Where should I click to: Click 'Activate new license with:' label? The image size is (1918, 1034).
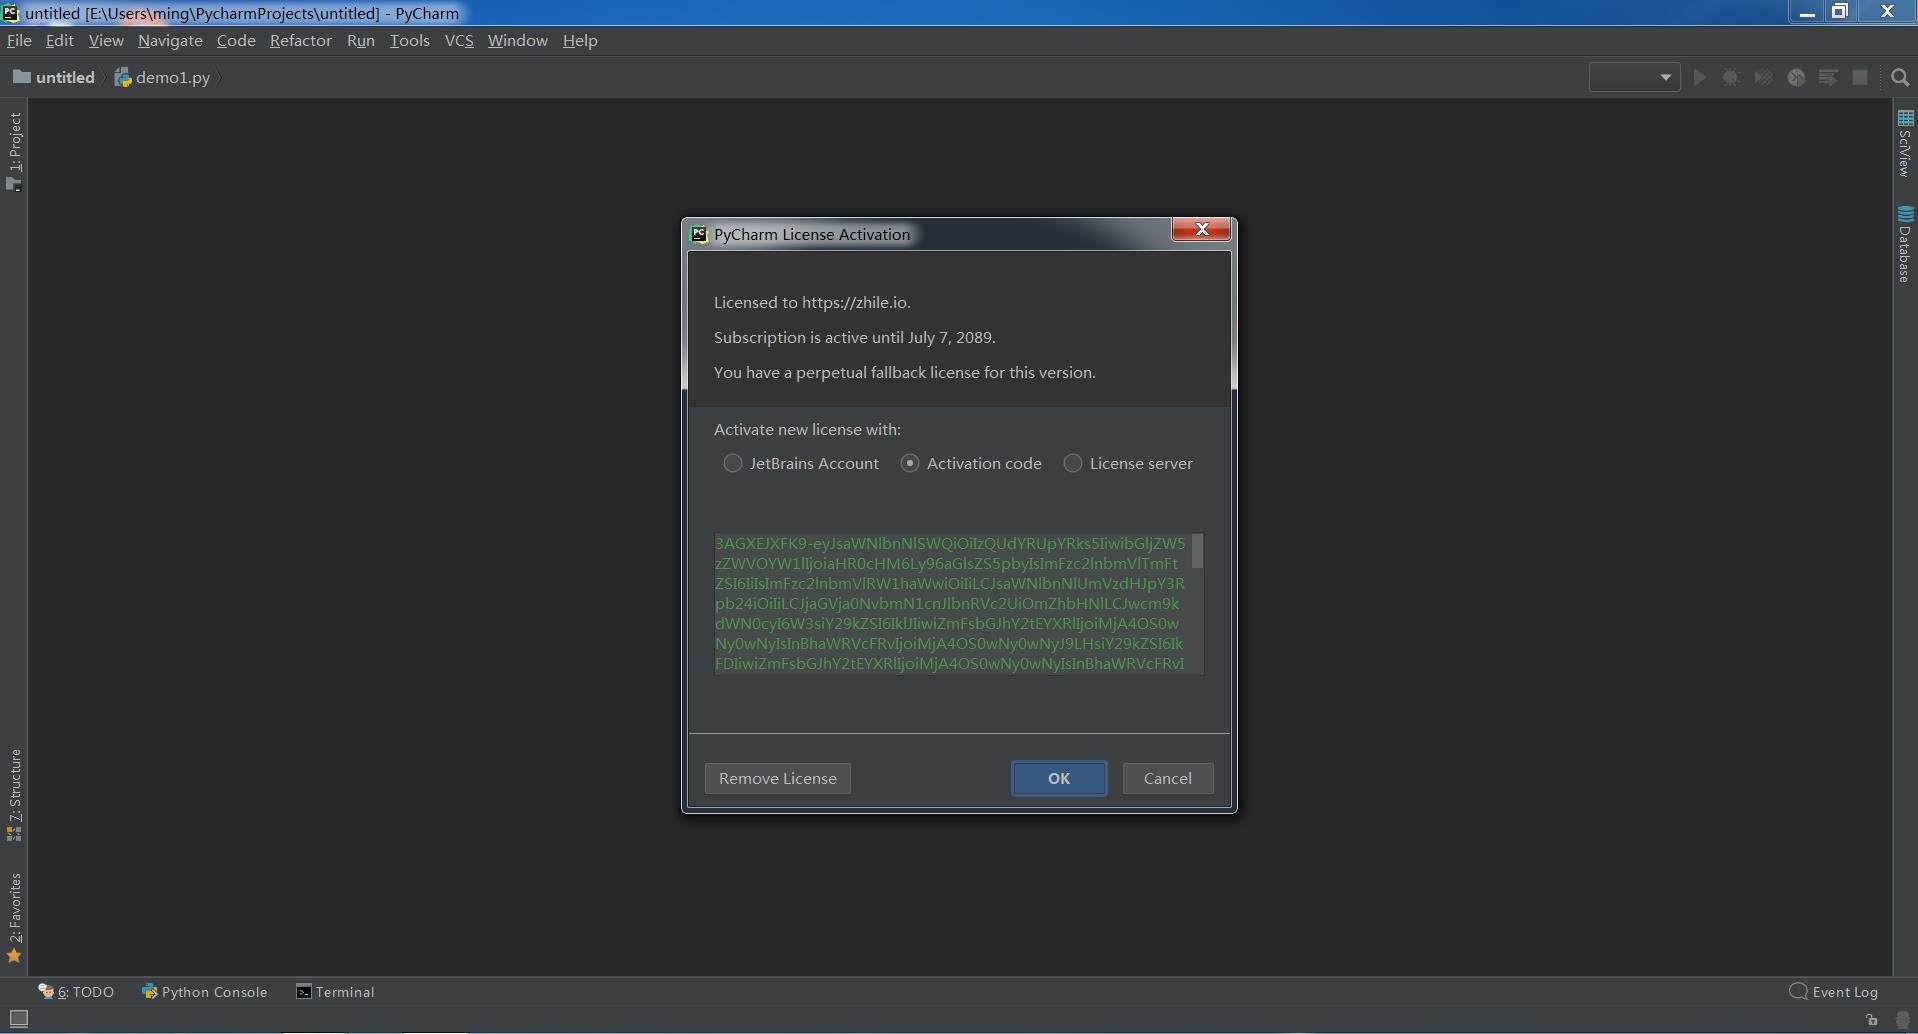coord(807,429)
